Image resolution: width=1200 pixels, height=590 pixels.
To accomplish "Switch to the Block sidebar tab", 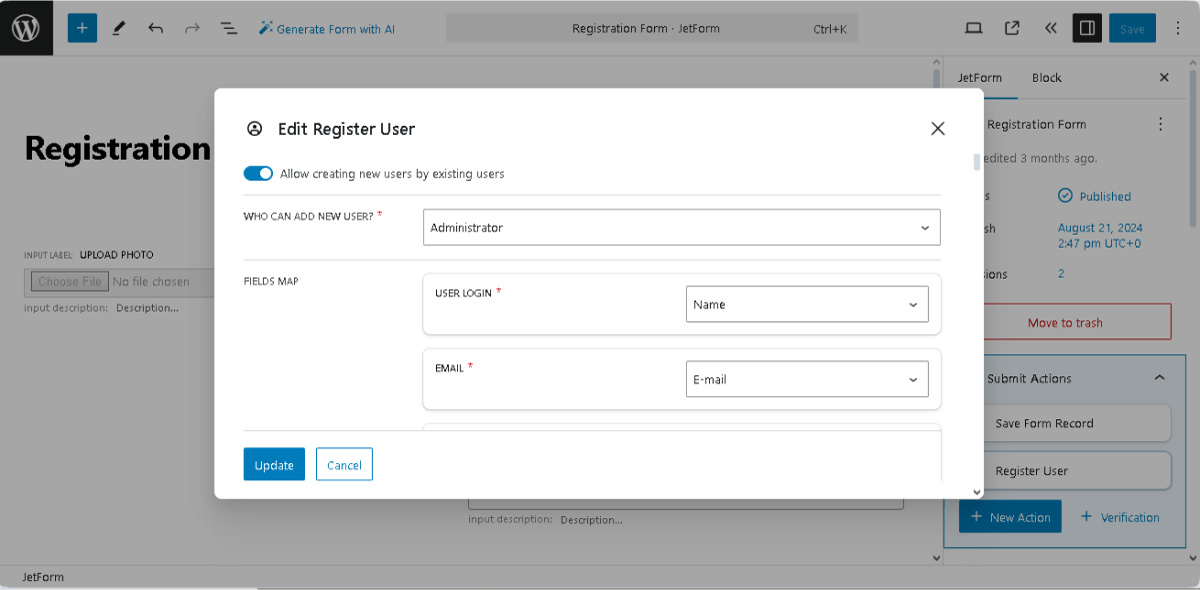I will click(x=1047, y=78).
